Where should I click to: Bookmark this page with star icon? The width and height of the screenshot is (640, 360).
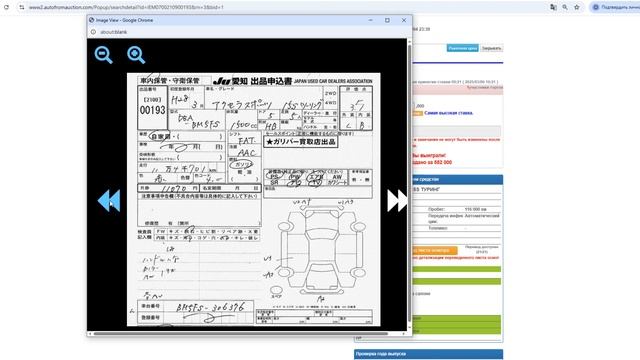tap(577, 7)
